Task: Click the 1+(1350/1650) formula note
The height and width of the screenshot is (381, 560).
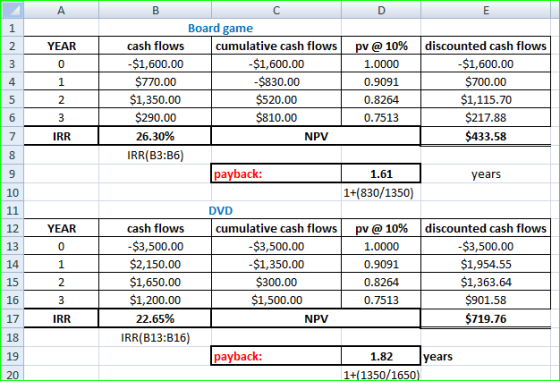Action: 381,375
